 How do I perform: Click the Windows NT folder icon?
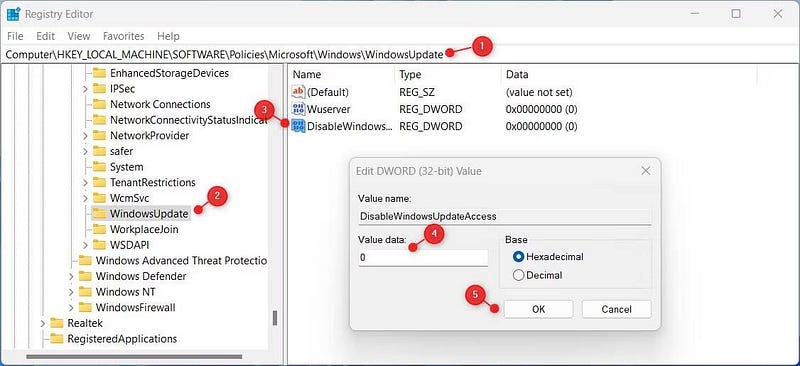point(85,292)
